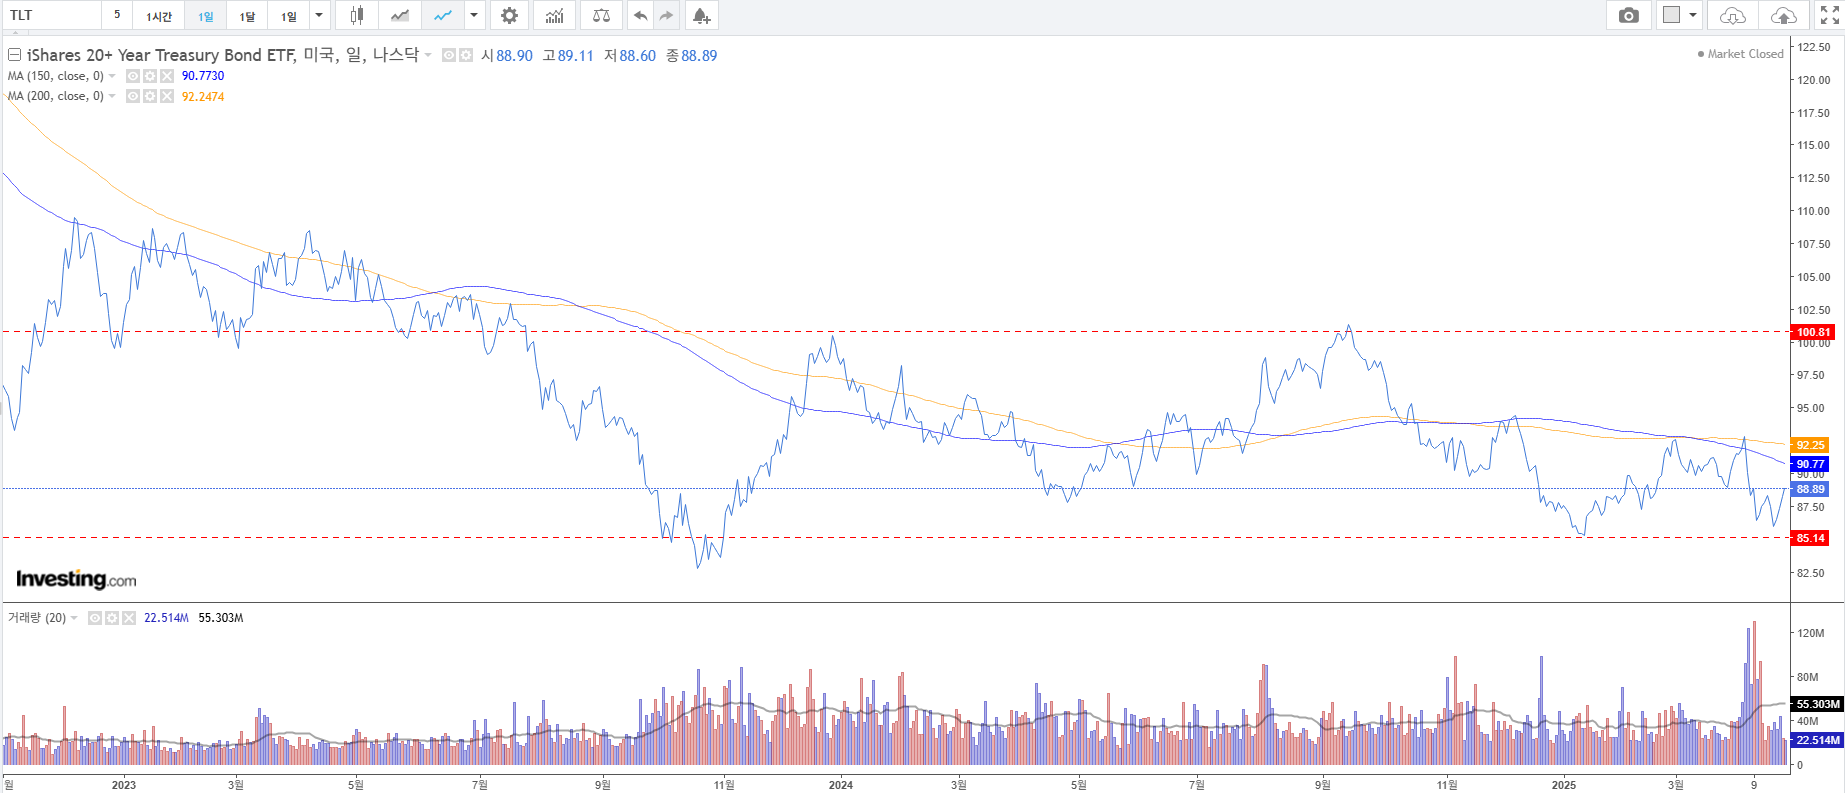Click the MA (200, close, 0) label
1845x793 pixels.
pos(56,96)
